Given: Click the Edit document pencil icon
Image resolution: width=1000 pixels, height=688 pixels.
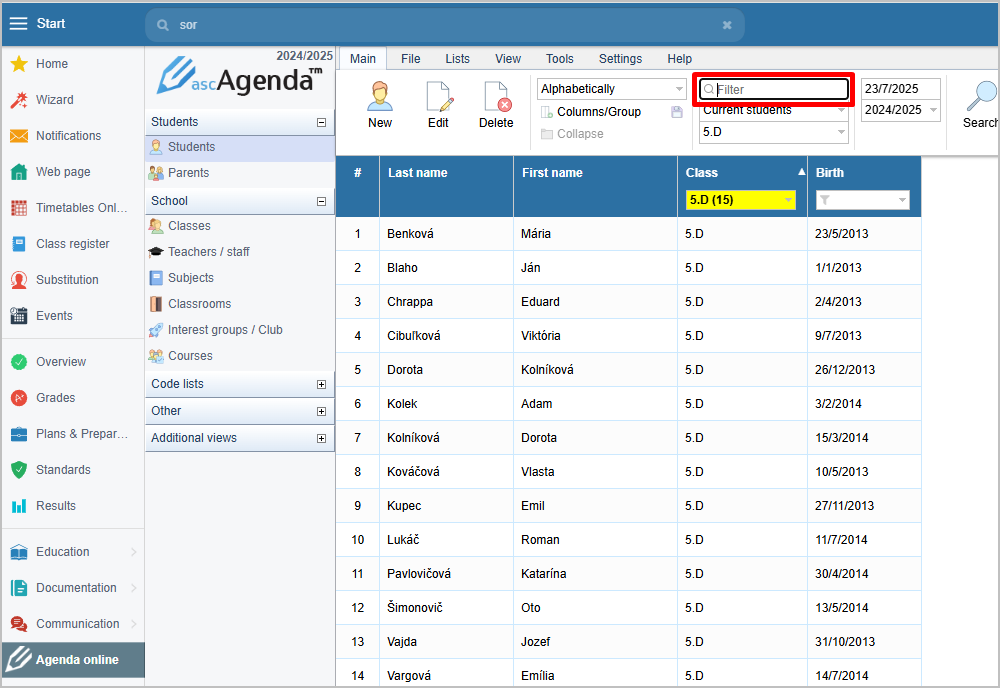Looking at the screenshot, I should point(439,96).
